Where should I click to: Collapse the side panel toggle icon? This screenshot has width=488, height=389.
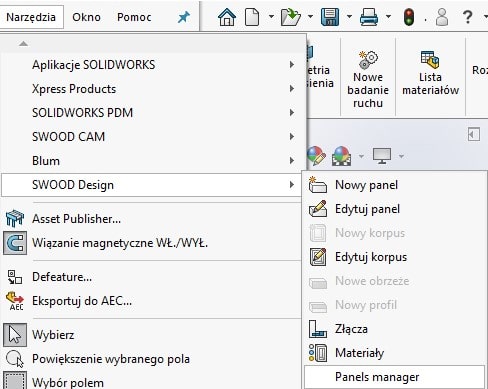[474, 135]
